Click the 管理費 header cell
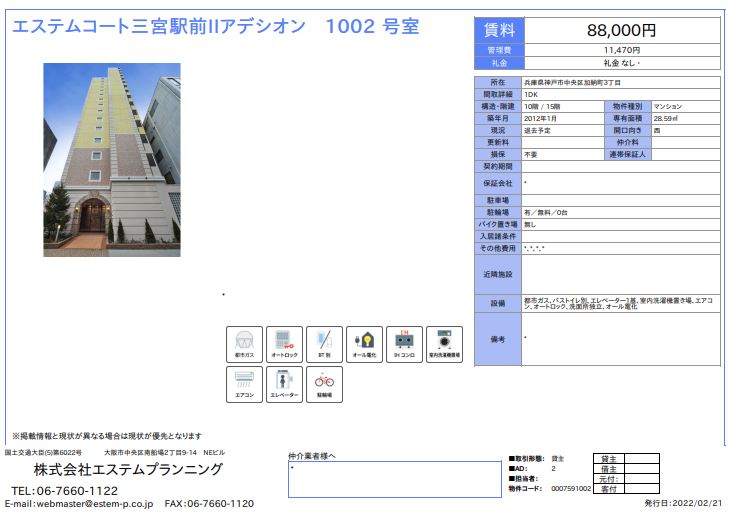734x524 pixels. tap(499, 50)
